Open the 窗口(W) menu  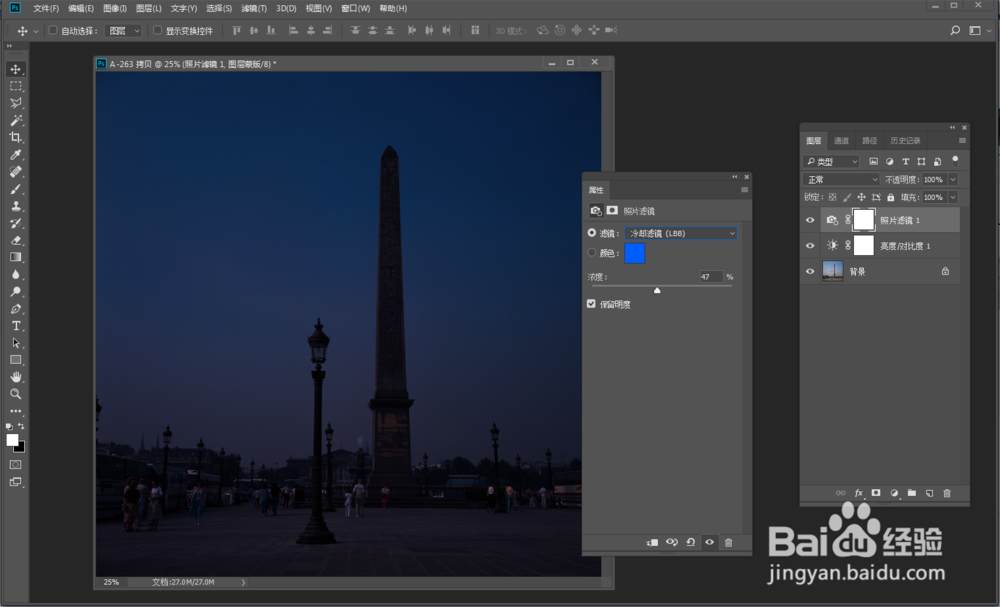(355, 8)
